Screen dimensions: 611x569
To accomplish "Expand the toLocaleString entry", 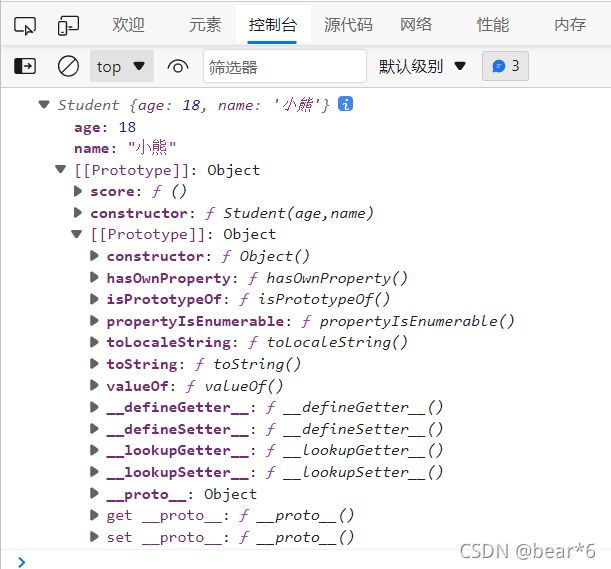I will tap(94, 342).
